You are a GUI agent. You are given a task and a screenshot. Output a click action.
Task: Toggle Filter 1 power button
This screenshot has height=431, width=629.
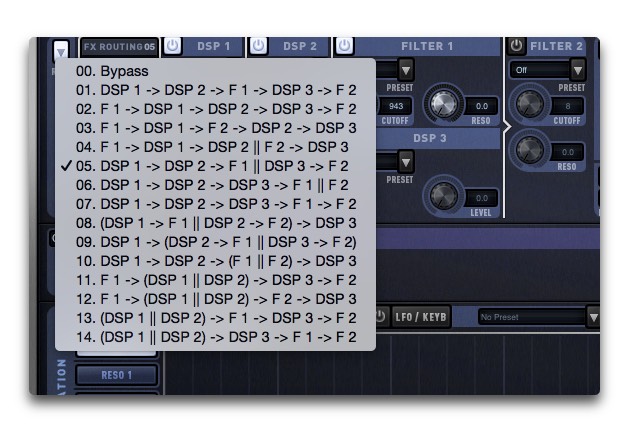(344, 46)
